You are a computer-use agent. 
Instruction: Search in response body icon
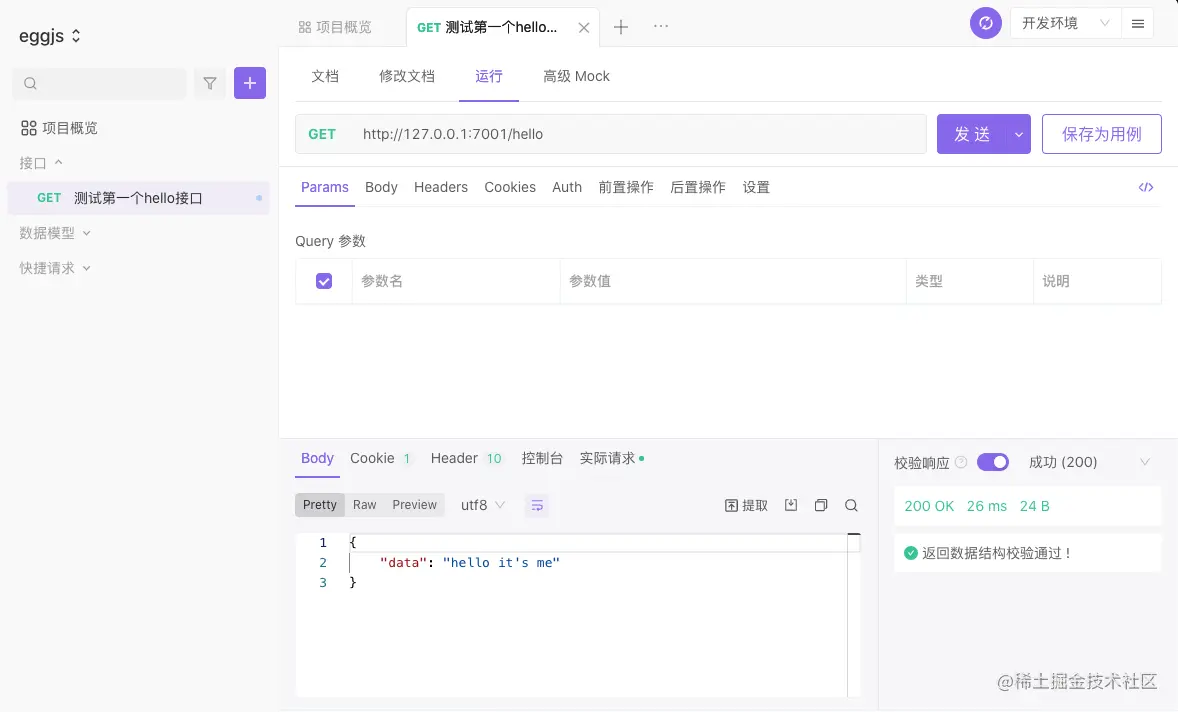851,505
